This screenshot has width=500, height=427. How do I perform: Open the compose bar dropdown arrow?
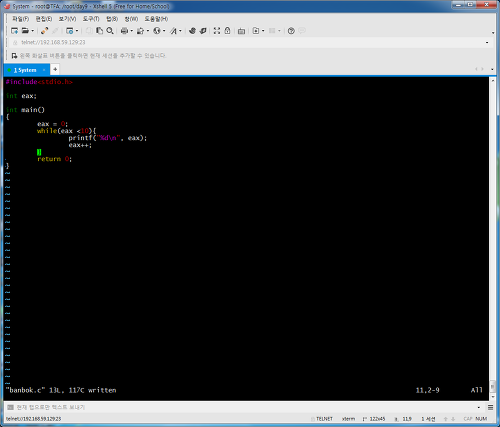479,407
